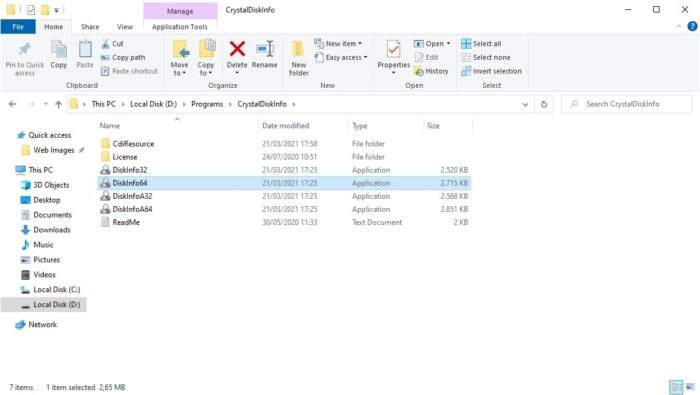Click Select none
This screenshot has width=700, height=395.
pyautogui.click(x=486, y=58)
